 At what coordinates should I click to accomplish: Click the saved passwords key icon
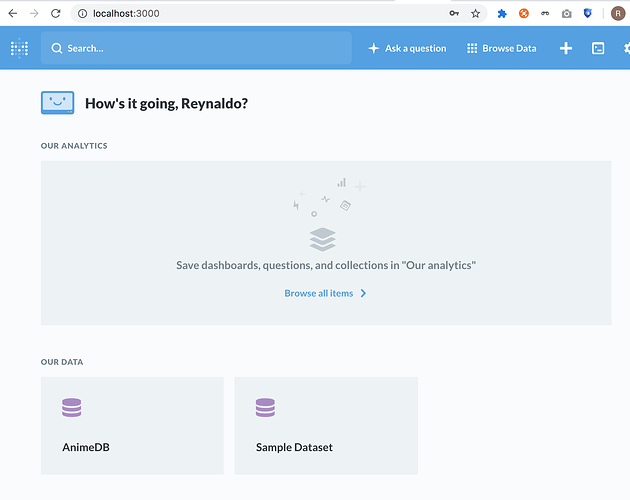pos(454,14)
